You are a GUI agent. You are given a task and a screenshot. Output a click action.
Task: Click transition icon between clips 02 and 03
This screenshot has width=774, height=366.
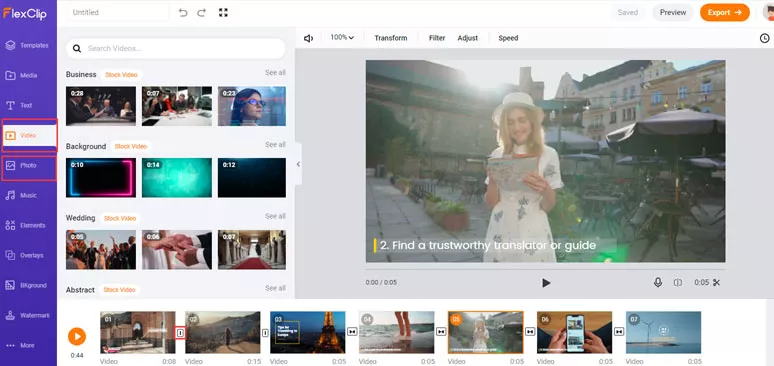point(265,333)
